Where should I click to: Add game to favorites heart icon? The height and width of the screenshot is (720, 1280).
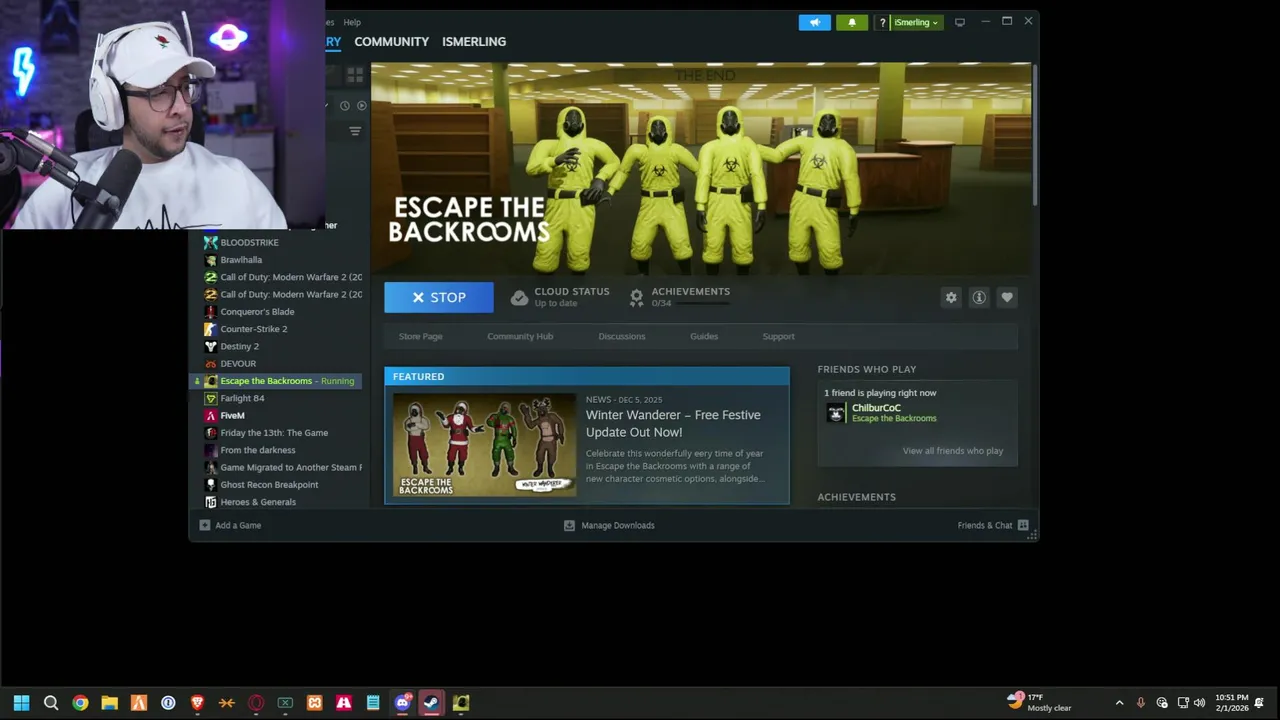[1007, 297]
